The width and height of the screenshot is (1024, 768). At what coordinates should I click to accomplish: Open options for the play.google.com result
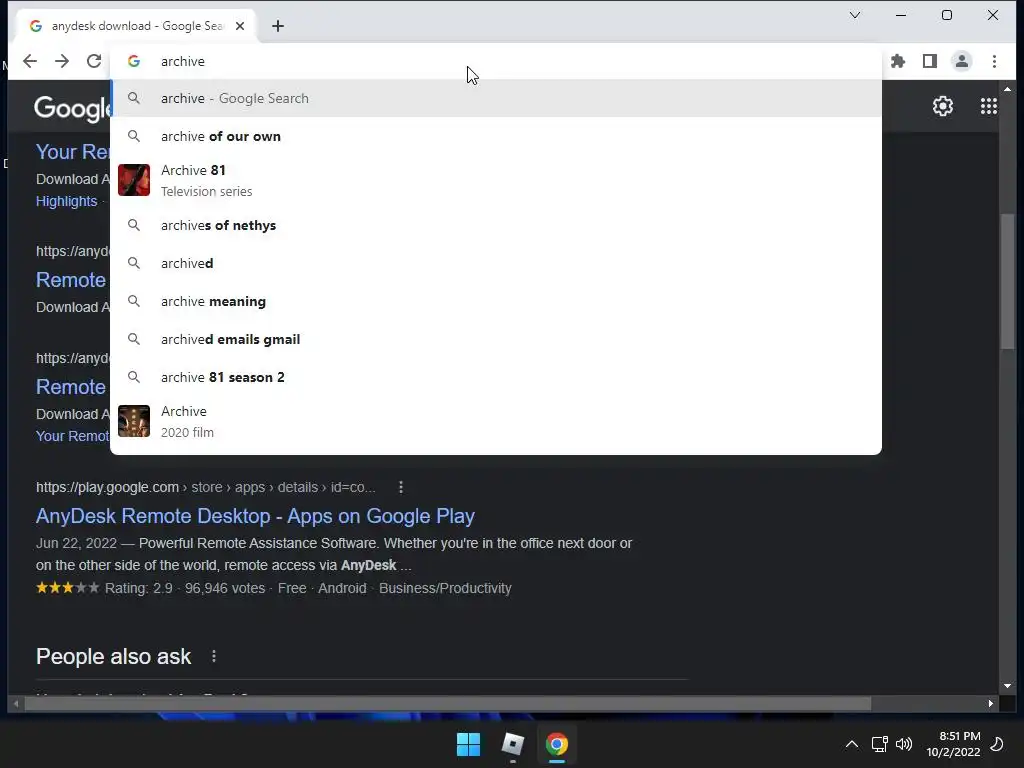(x=401, y=487)
